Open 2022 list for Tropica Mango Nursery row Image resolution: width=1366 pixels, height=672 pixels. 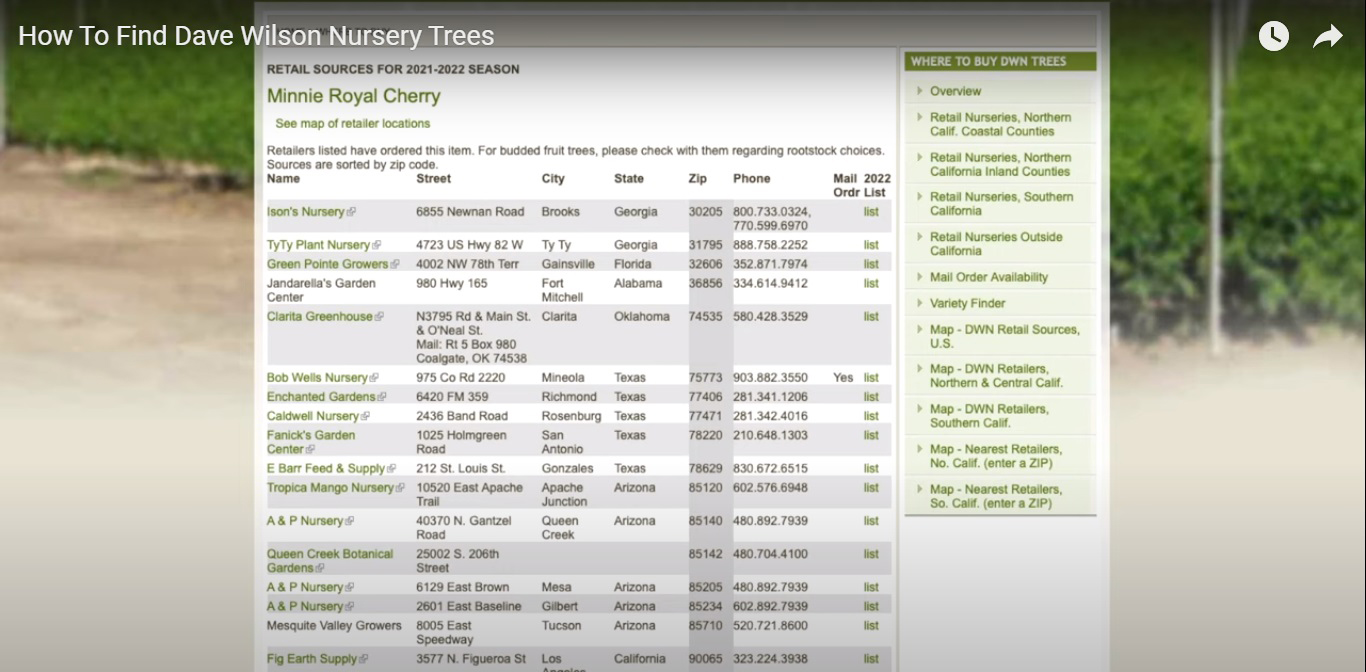pyautogui.click(x=871, y=488)
